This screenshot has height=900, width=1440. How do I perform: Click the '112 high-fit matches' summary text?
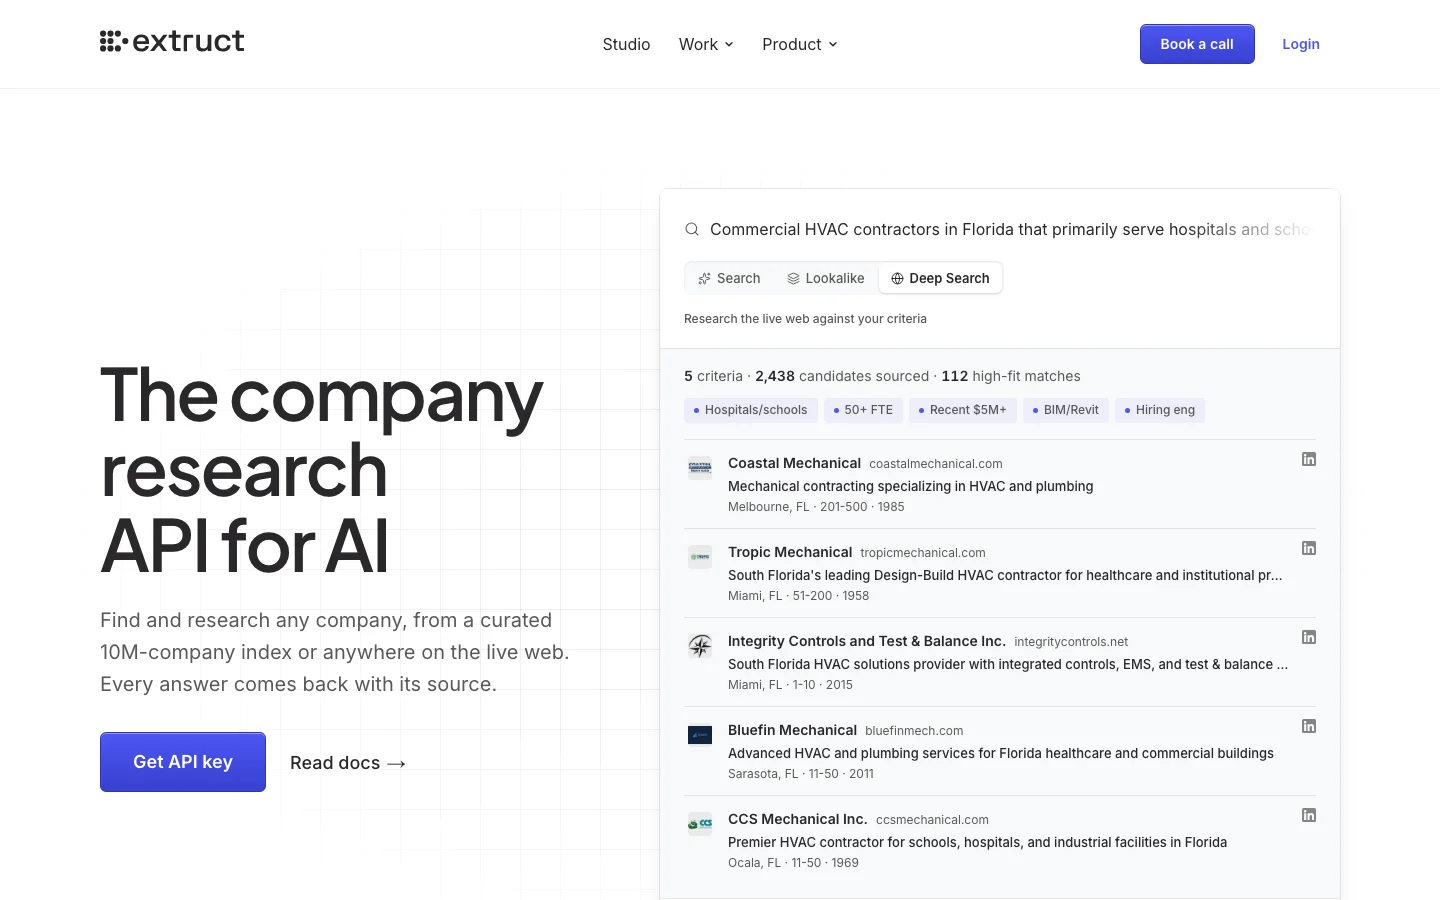tap(1011, 376)
